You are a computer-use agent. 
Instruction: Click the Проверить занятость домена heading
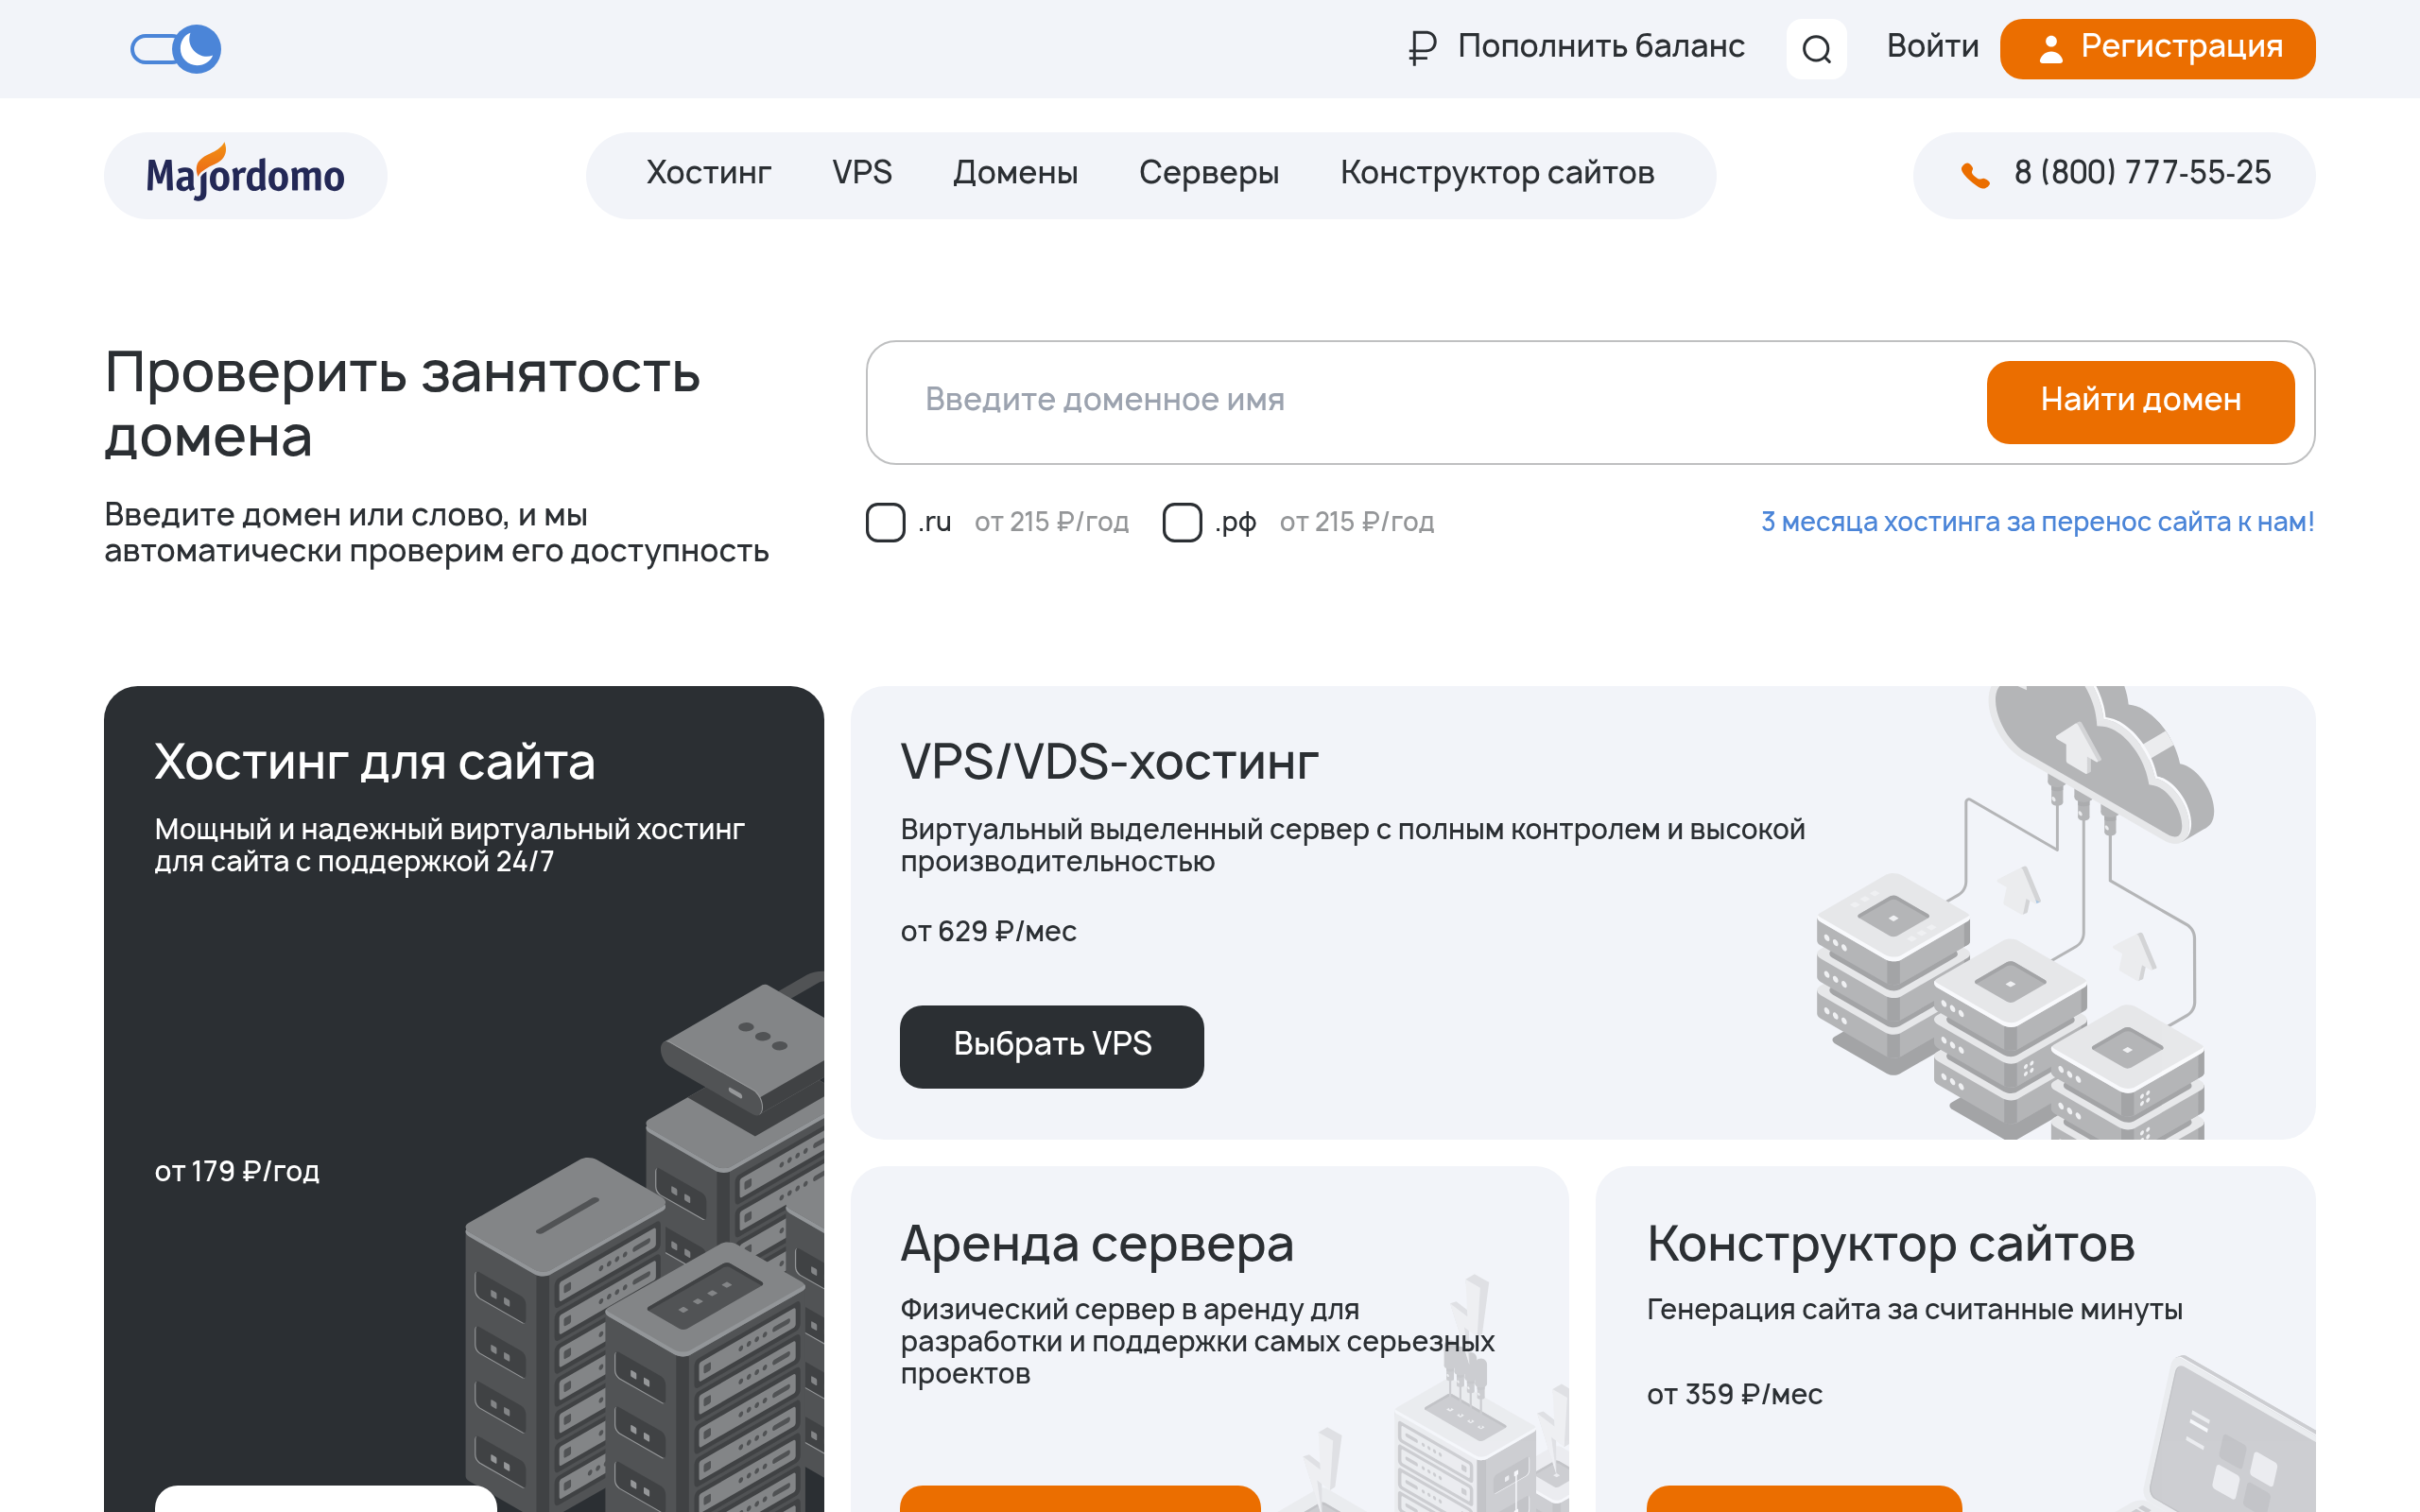[x=402, y=404]
